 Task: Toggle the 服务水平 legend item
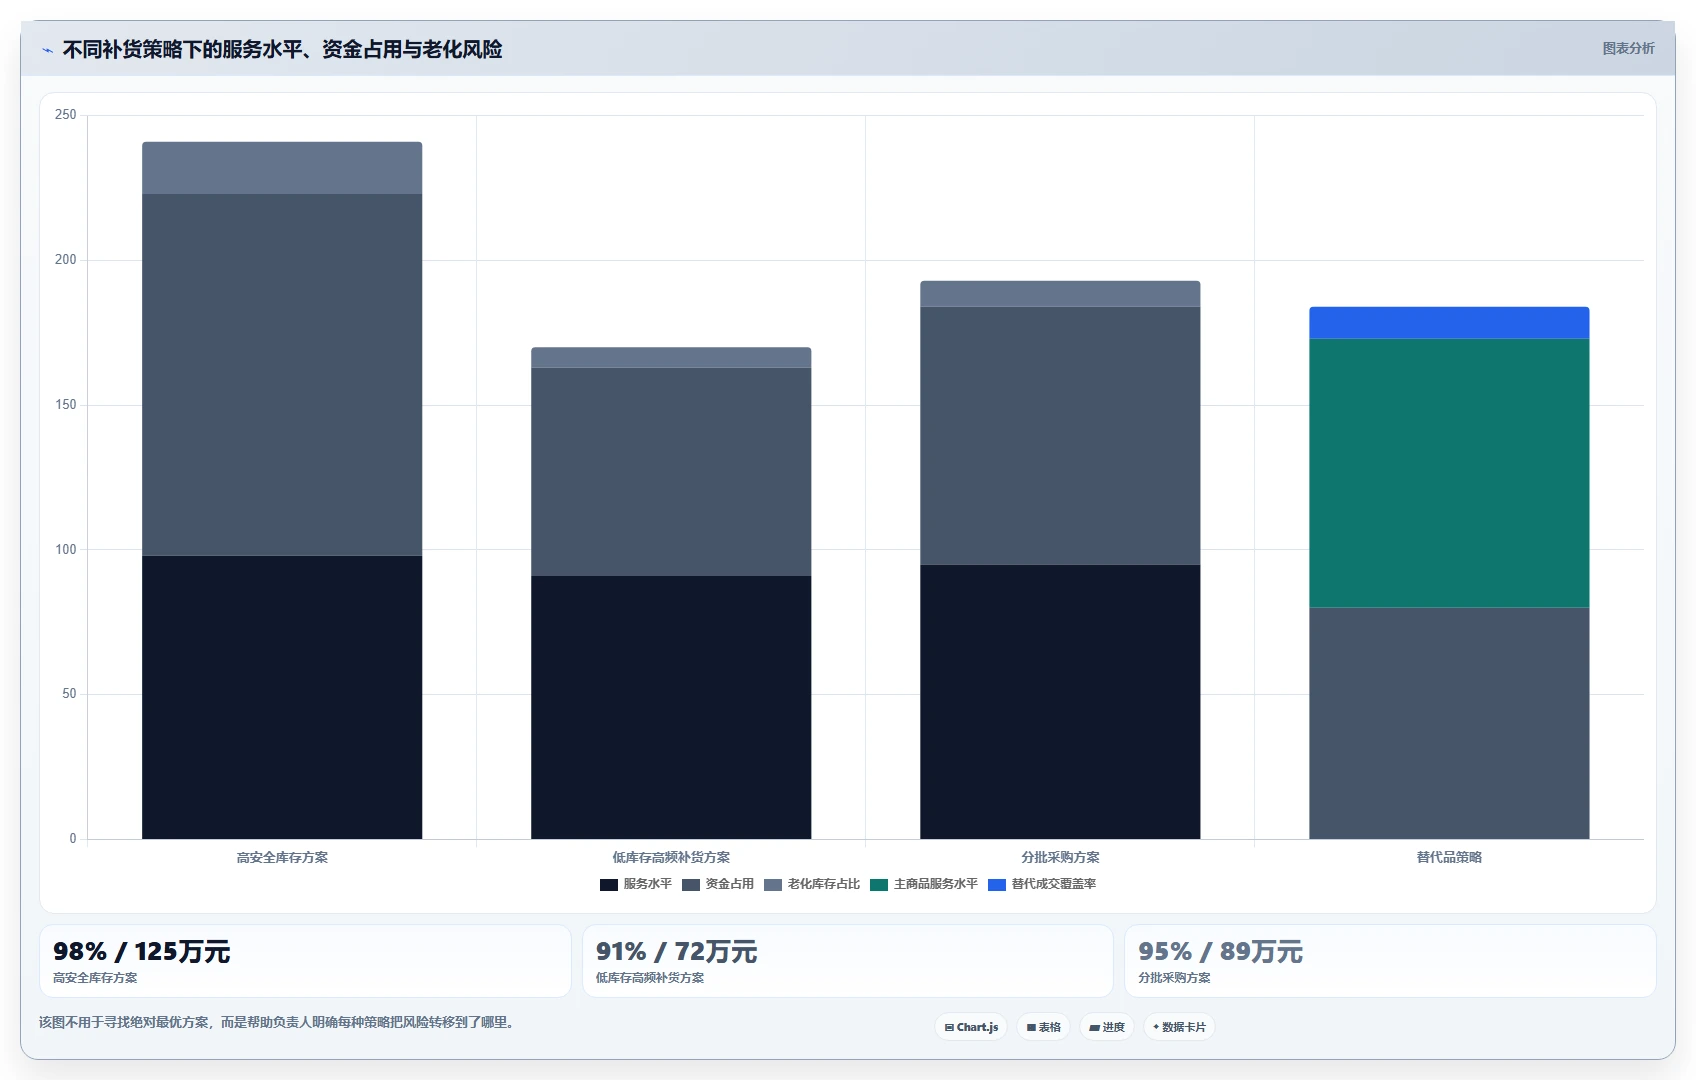636,884
